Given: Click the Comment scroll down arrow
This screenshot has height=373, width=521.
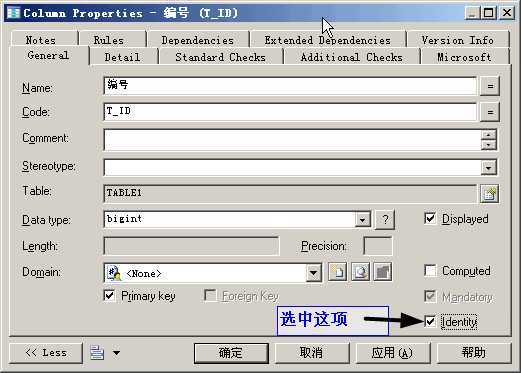Looking at the screenshot, I should click(489, 145).
